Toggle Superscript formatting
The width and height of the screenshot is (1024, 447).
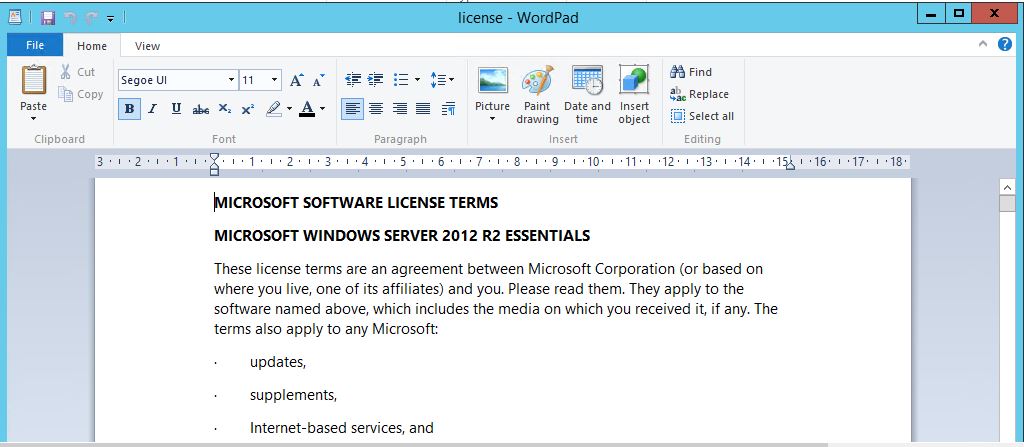tap(248, 109)
